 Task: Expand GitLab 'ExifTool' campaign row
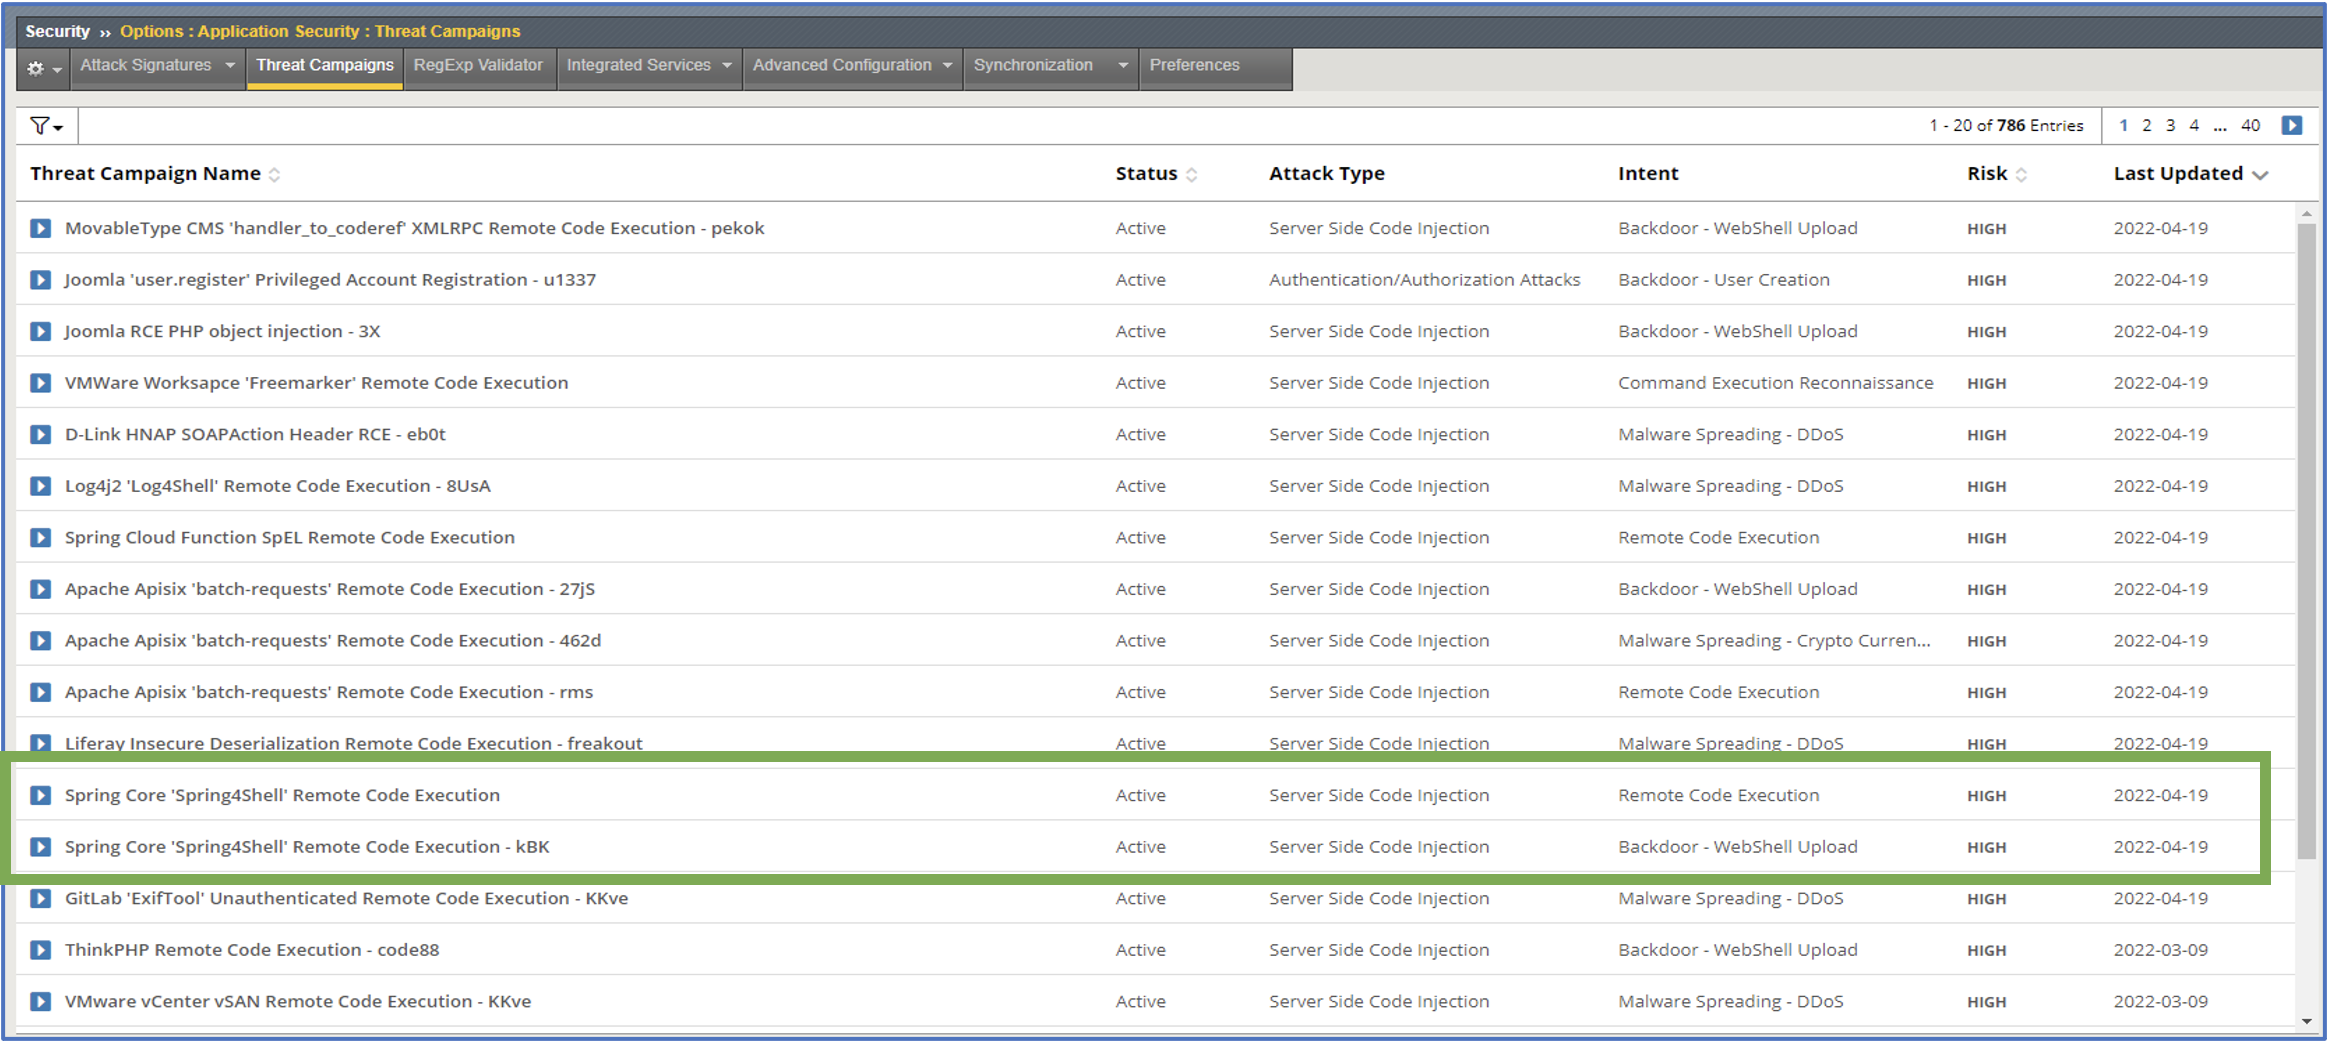[40, 898]
